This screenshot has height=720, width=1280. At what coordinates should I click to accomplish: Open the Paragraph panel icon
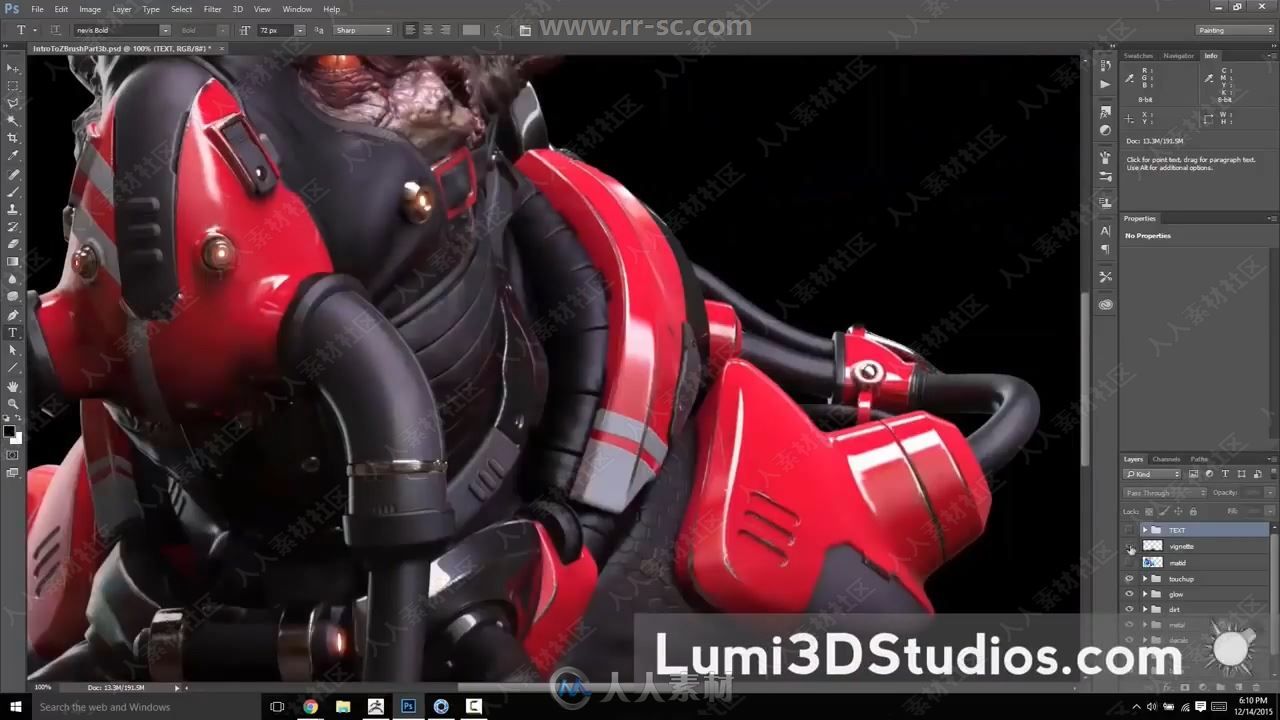[x=1105, y=249]
